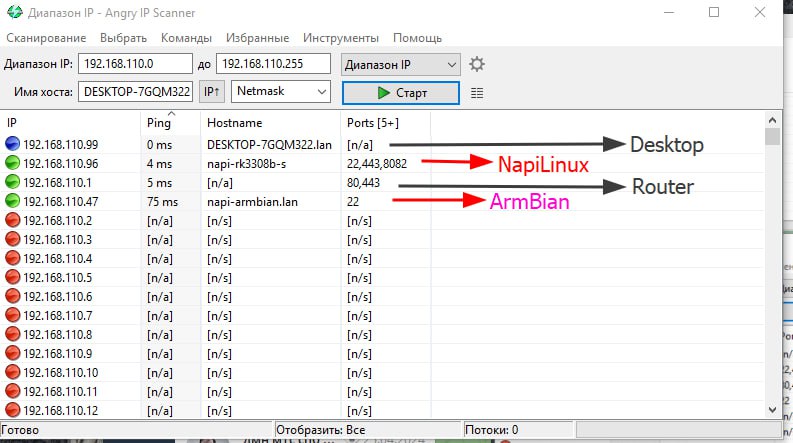793x443 pixels.
Task: Open the Сканирование menu
Action: tap(45, 37)
